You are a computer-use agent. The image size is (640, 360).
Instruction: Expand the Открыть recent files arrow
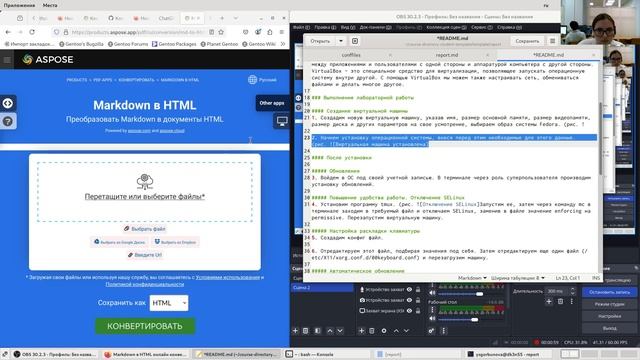(341, 41)
